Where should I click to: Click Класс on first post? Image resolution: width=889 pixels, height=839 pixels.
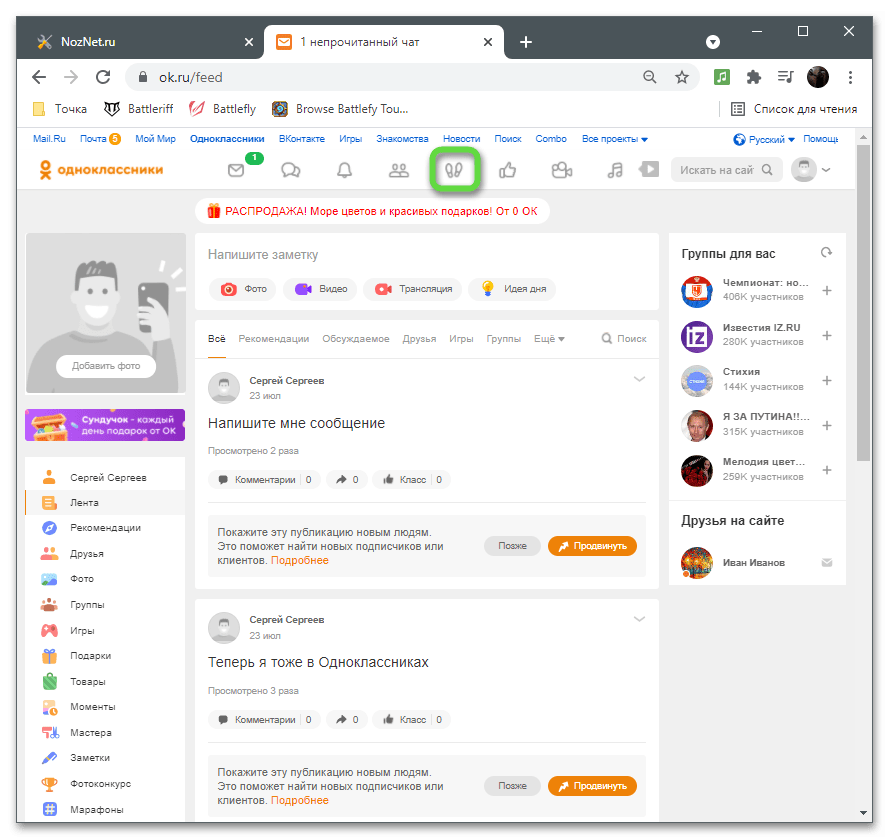tap(412, 480)
